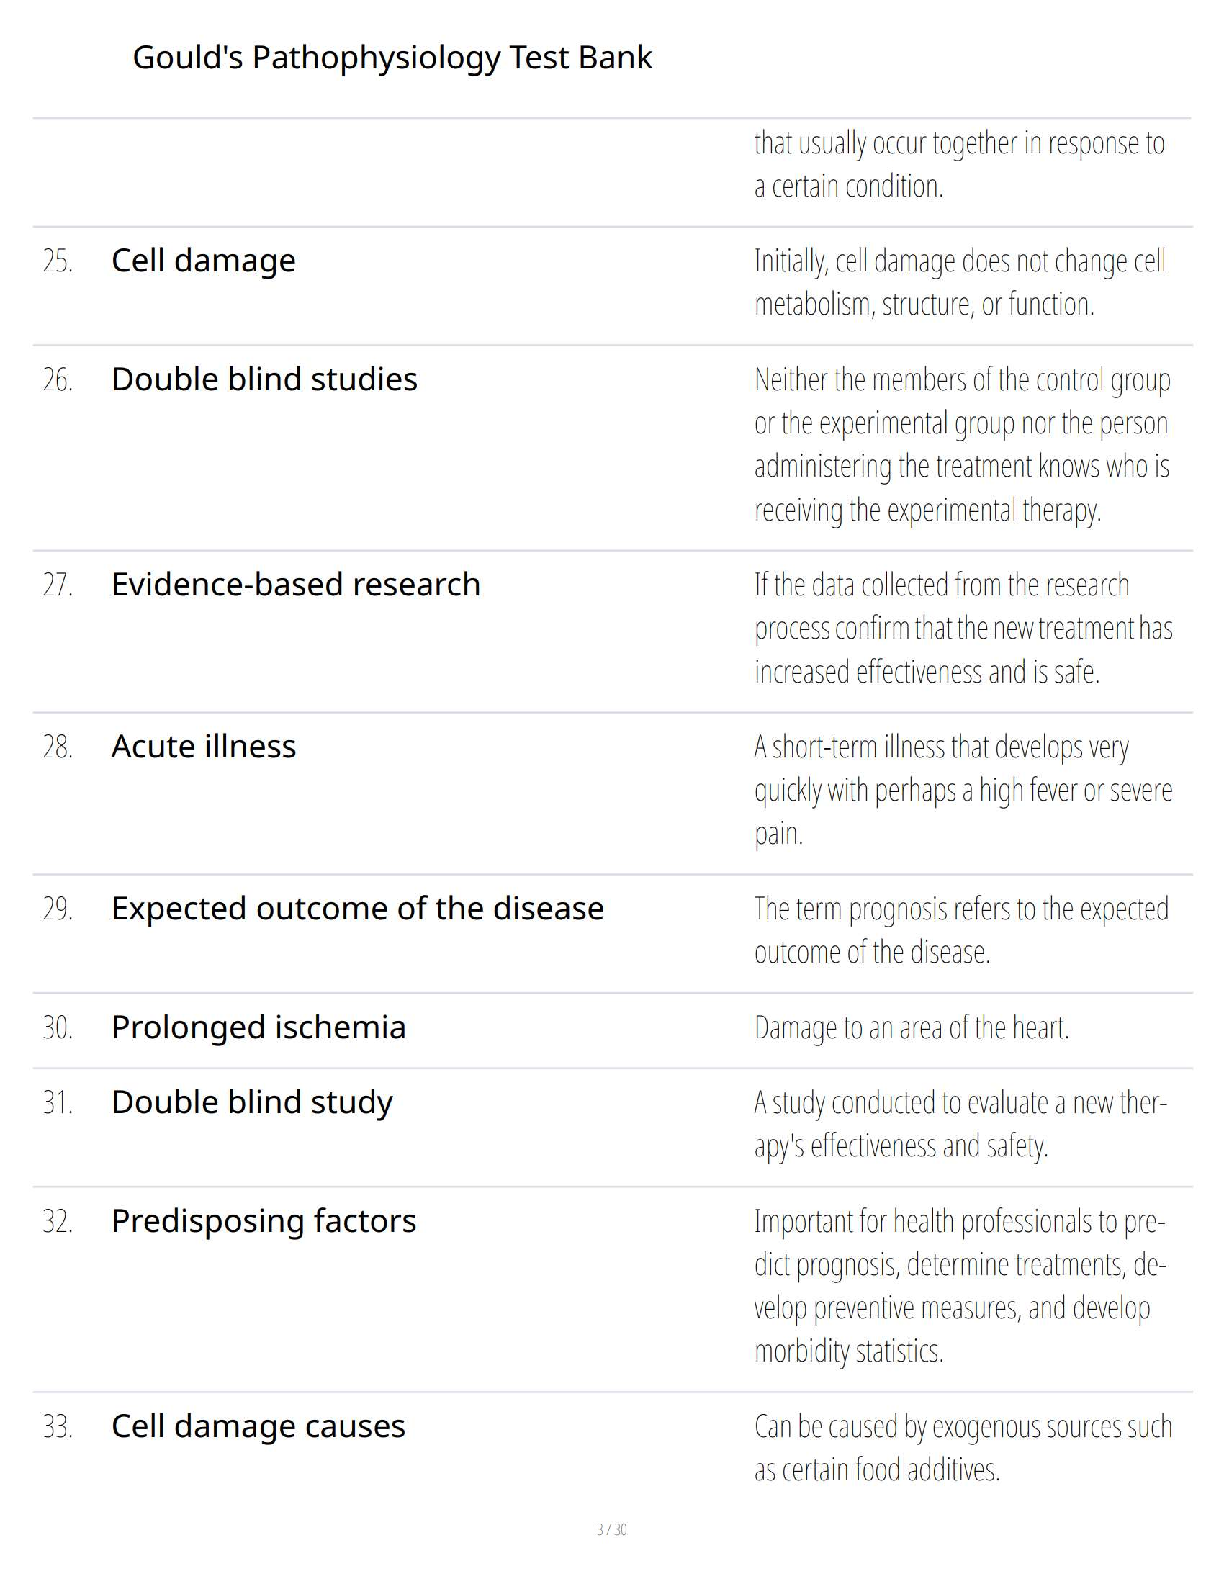Click the row number "26."

click(x=57, y=380)
